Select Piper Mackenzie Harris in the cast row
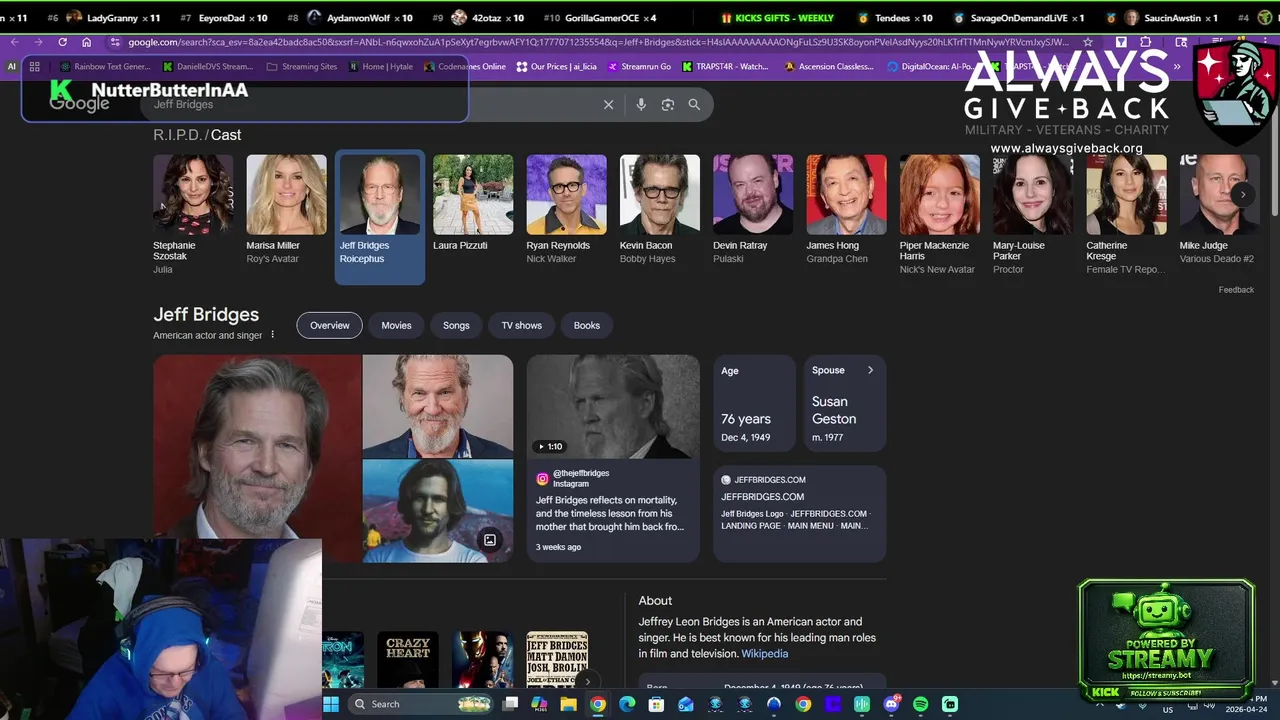Image resolution: width=1280 pixels, height=720 pixels. pos(939,215)
